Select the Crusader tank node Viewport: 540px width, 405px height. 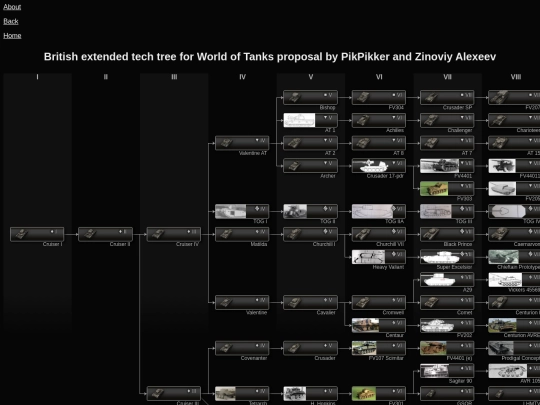[x=310, y=348]
